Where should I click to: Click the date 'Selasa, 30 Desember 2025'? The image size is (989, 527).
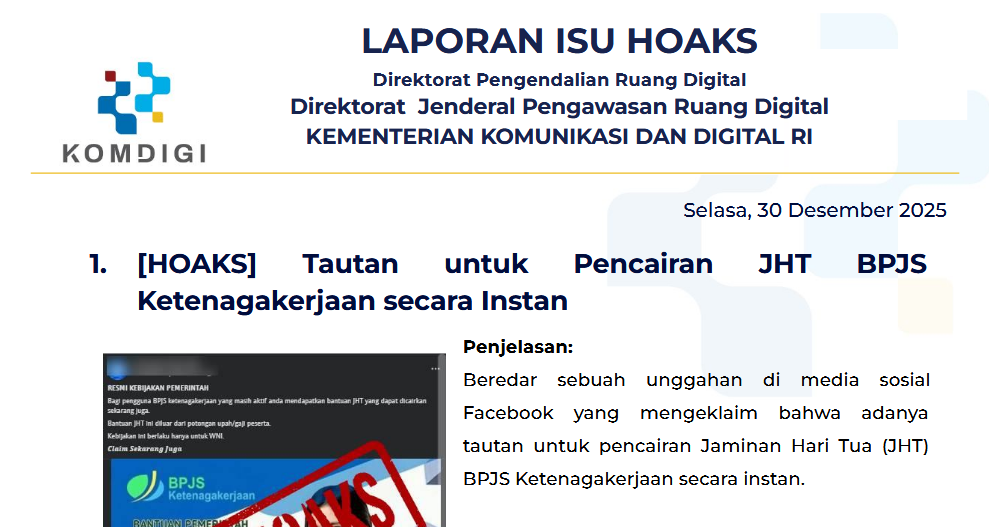(814, 210)
